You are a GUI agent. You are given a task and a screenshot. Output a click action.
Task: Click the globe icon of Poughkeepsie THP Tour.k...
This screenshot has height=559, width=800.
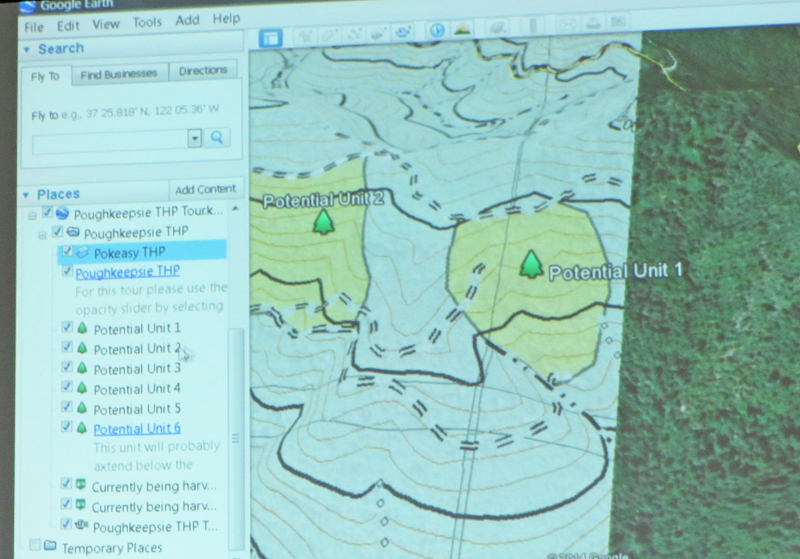coord(62,213)
